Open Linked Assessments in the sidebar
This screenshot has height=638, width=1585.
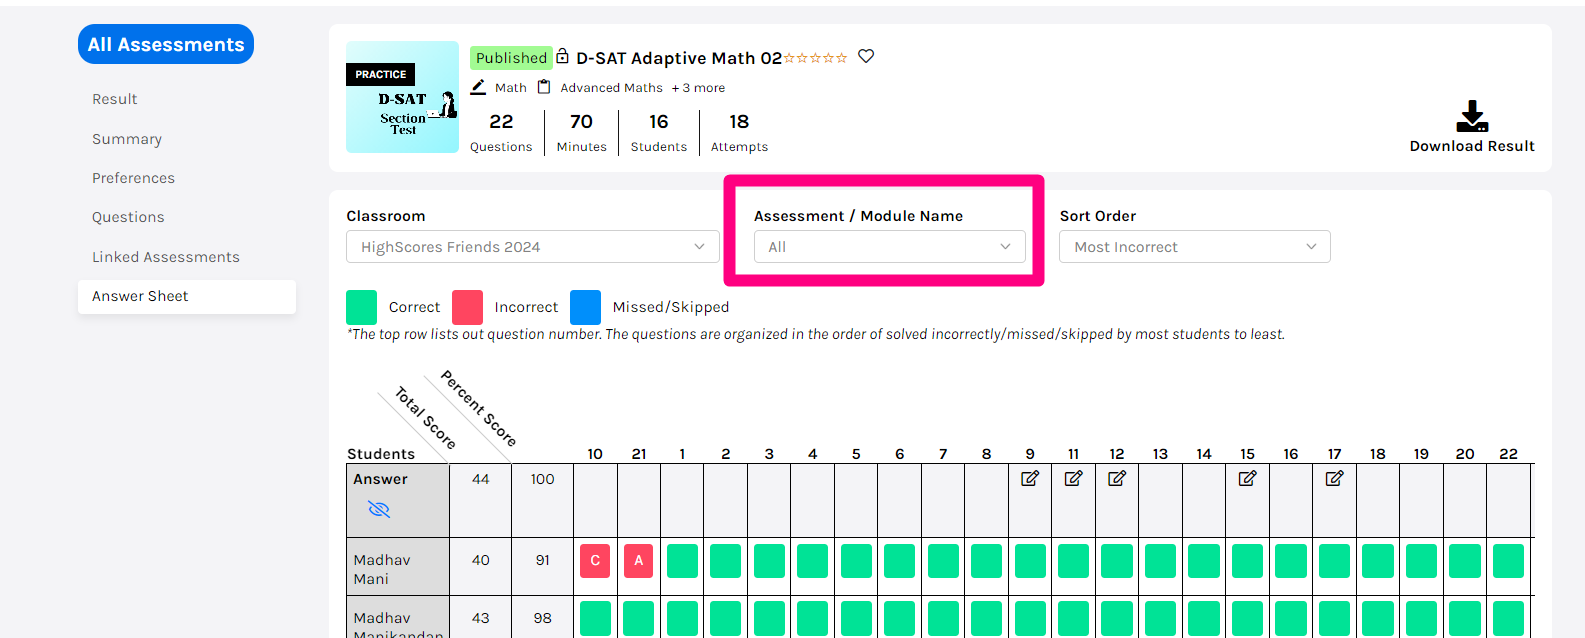coord(166,257)
